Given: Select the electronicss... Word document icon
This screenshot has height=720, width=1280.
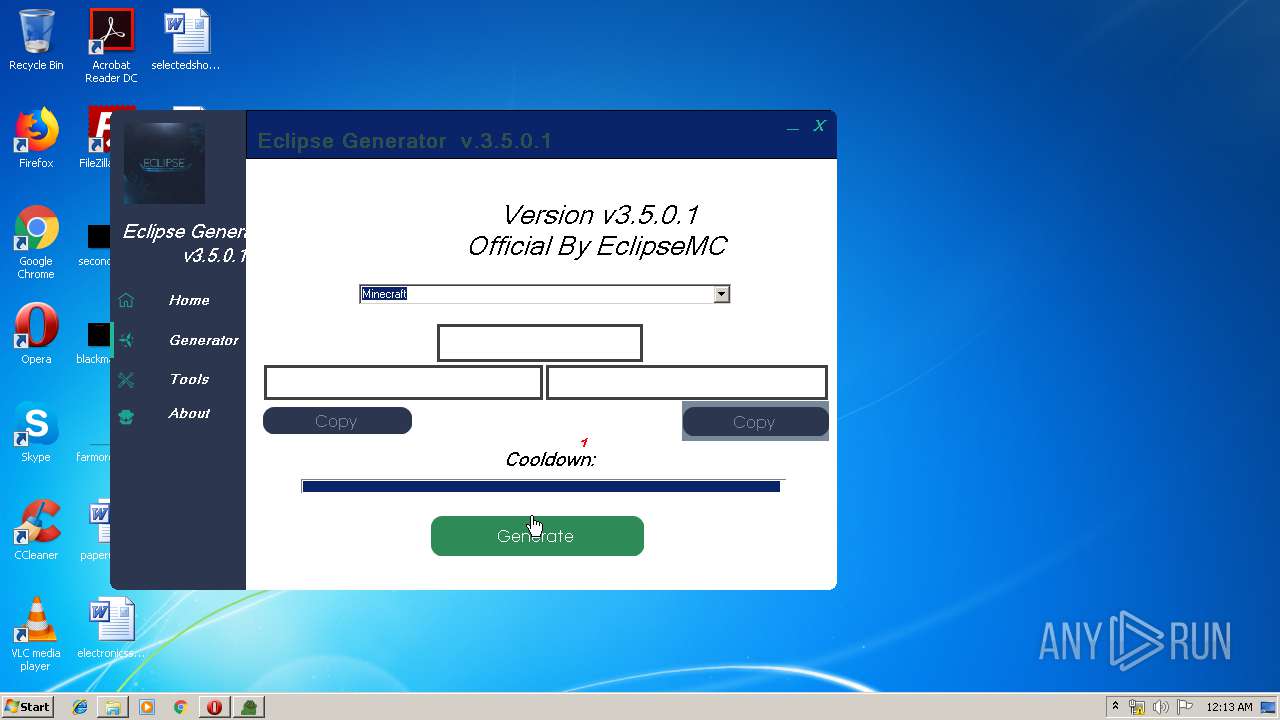Looking at the screenshot, I should coord(111,628).
